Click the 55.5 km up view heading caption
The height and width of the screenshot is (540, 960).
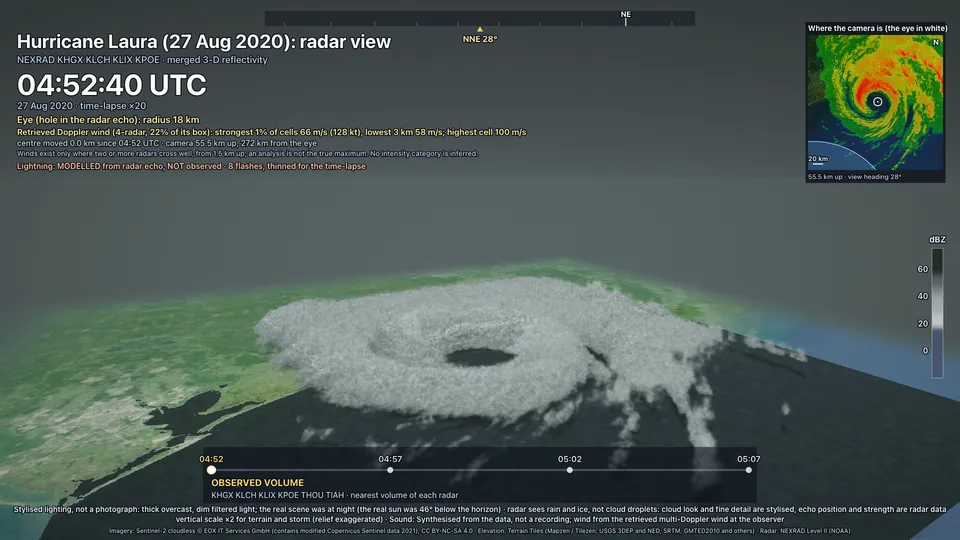click(854, 176)
